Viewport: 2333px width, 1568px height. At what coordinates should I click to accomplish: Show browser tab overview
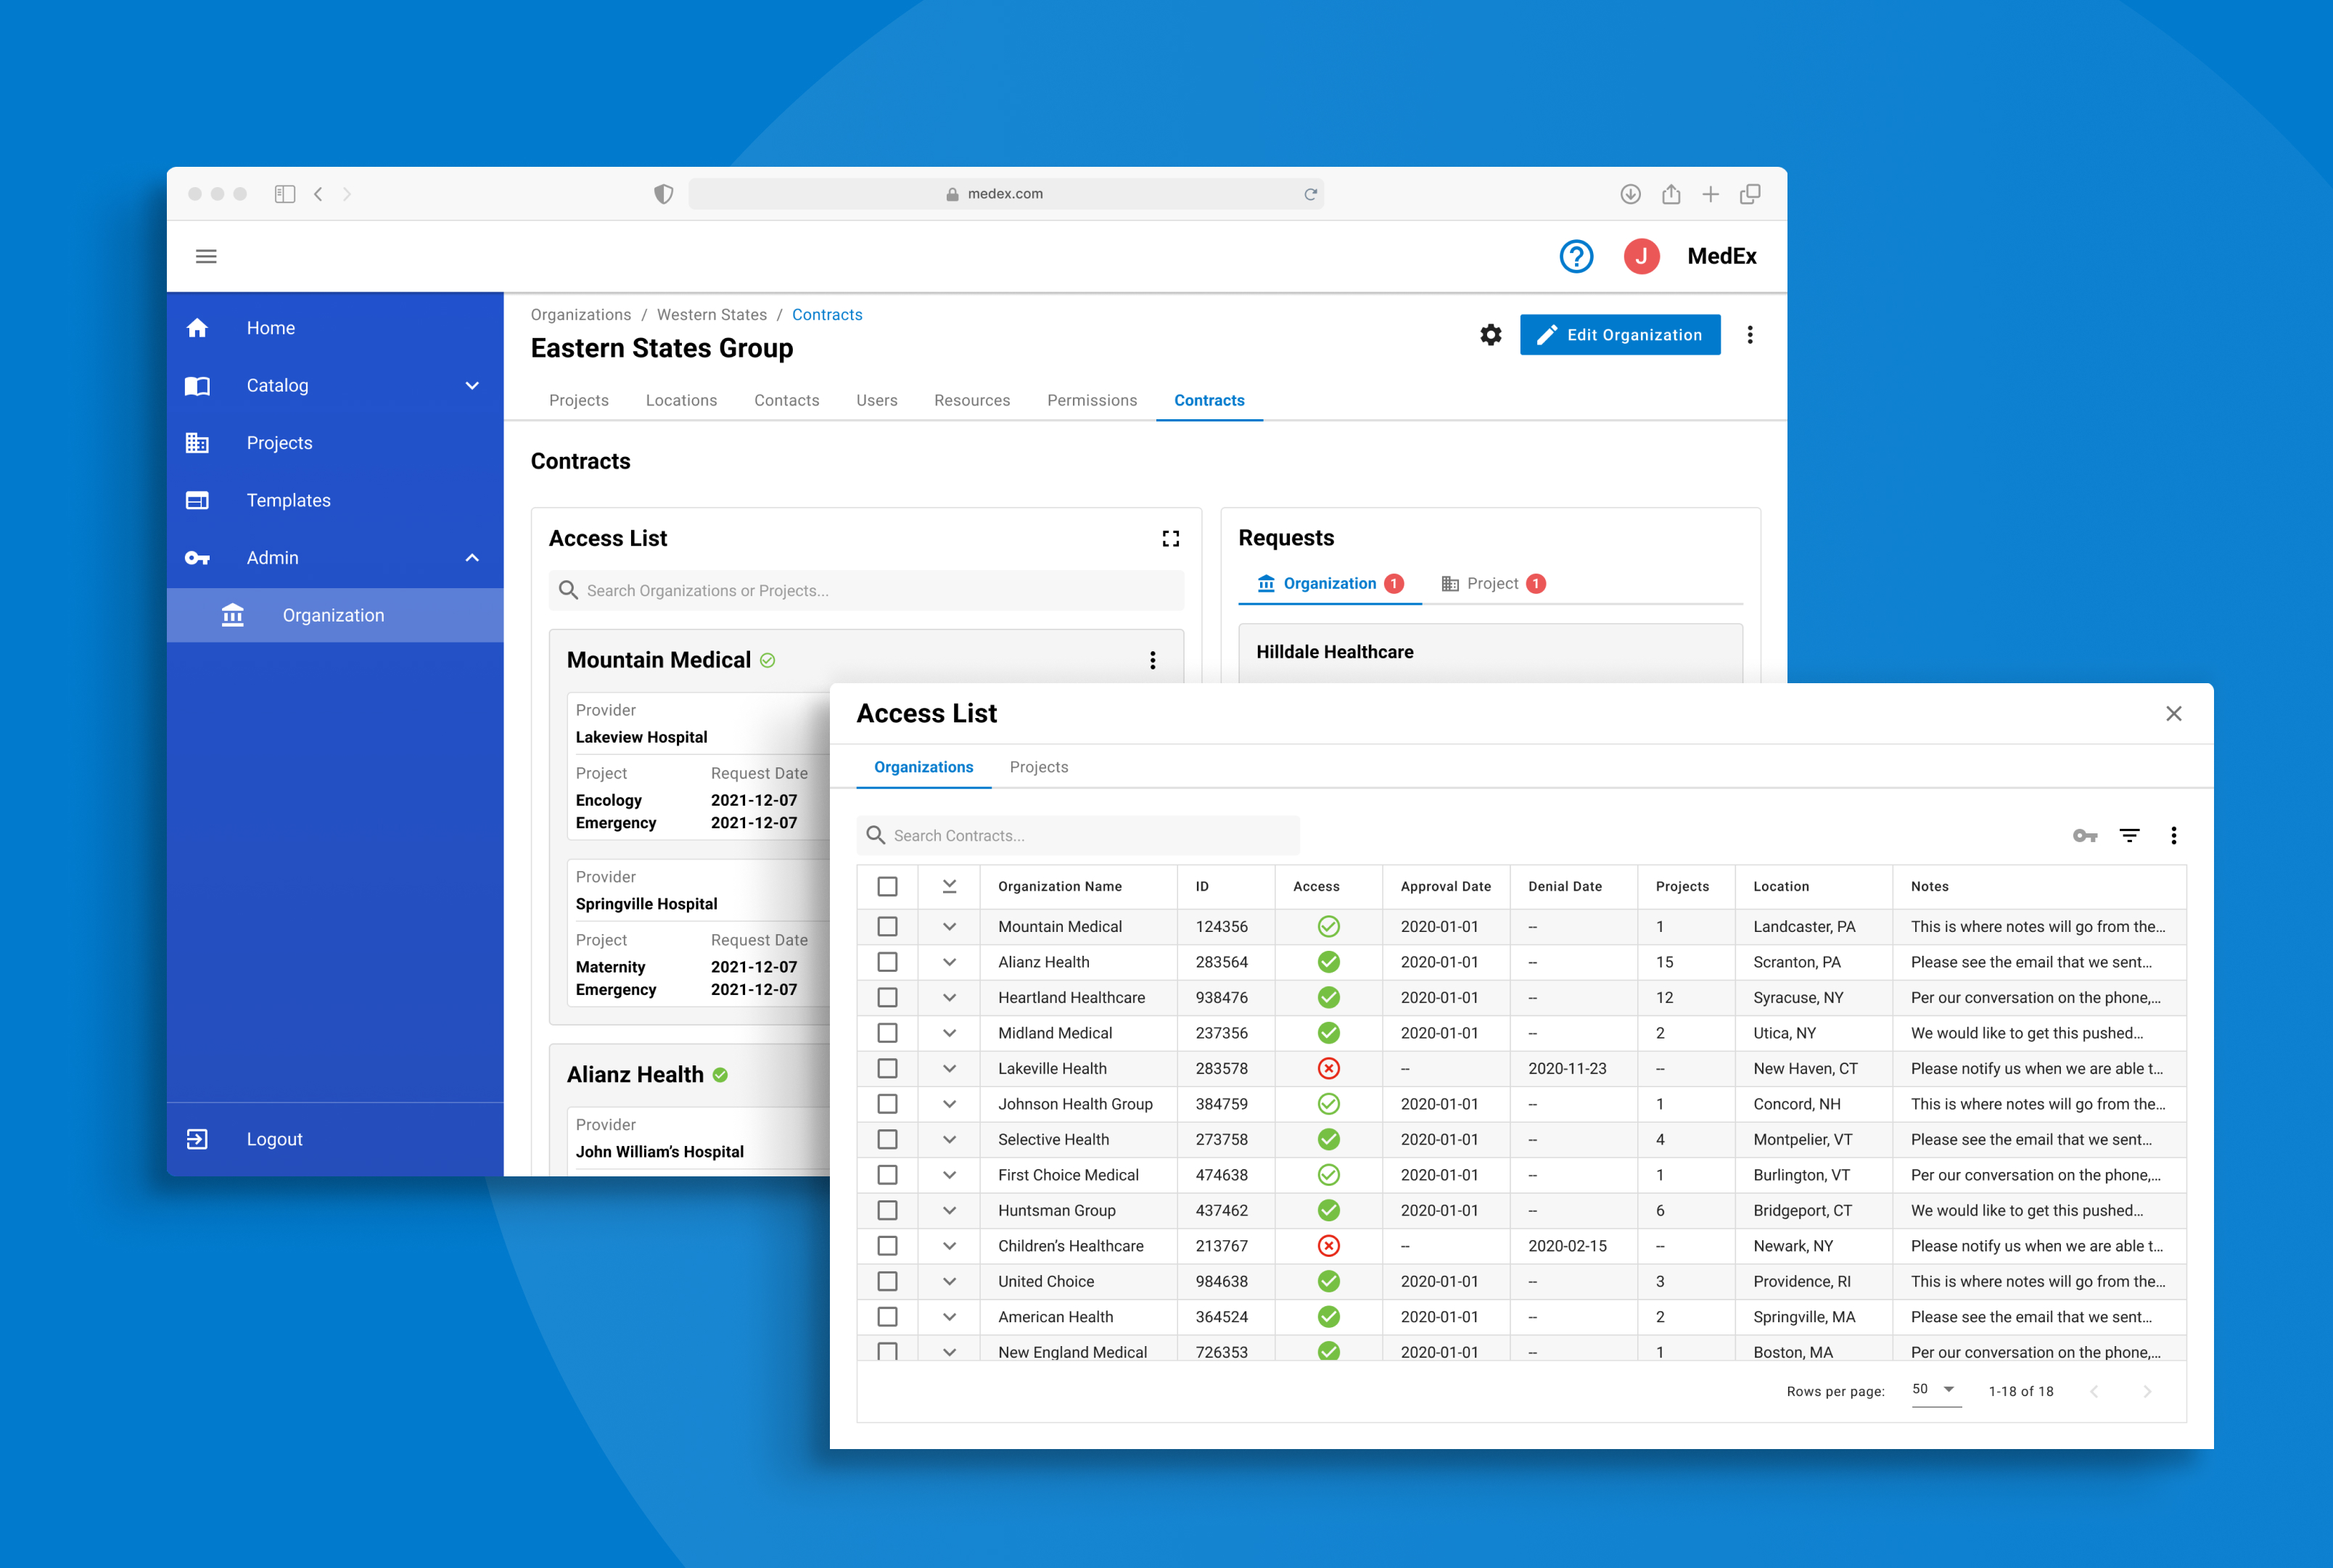click(1750, 194)
